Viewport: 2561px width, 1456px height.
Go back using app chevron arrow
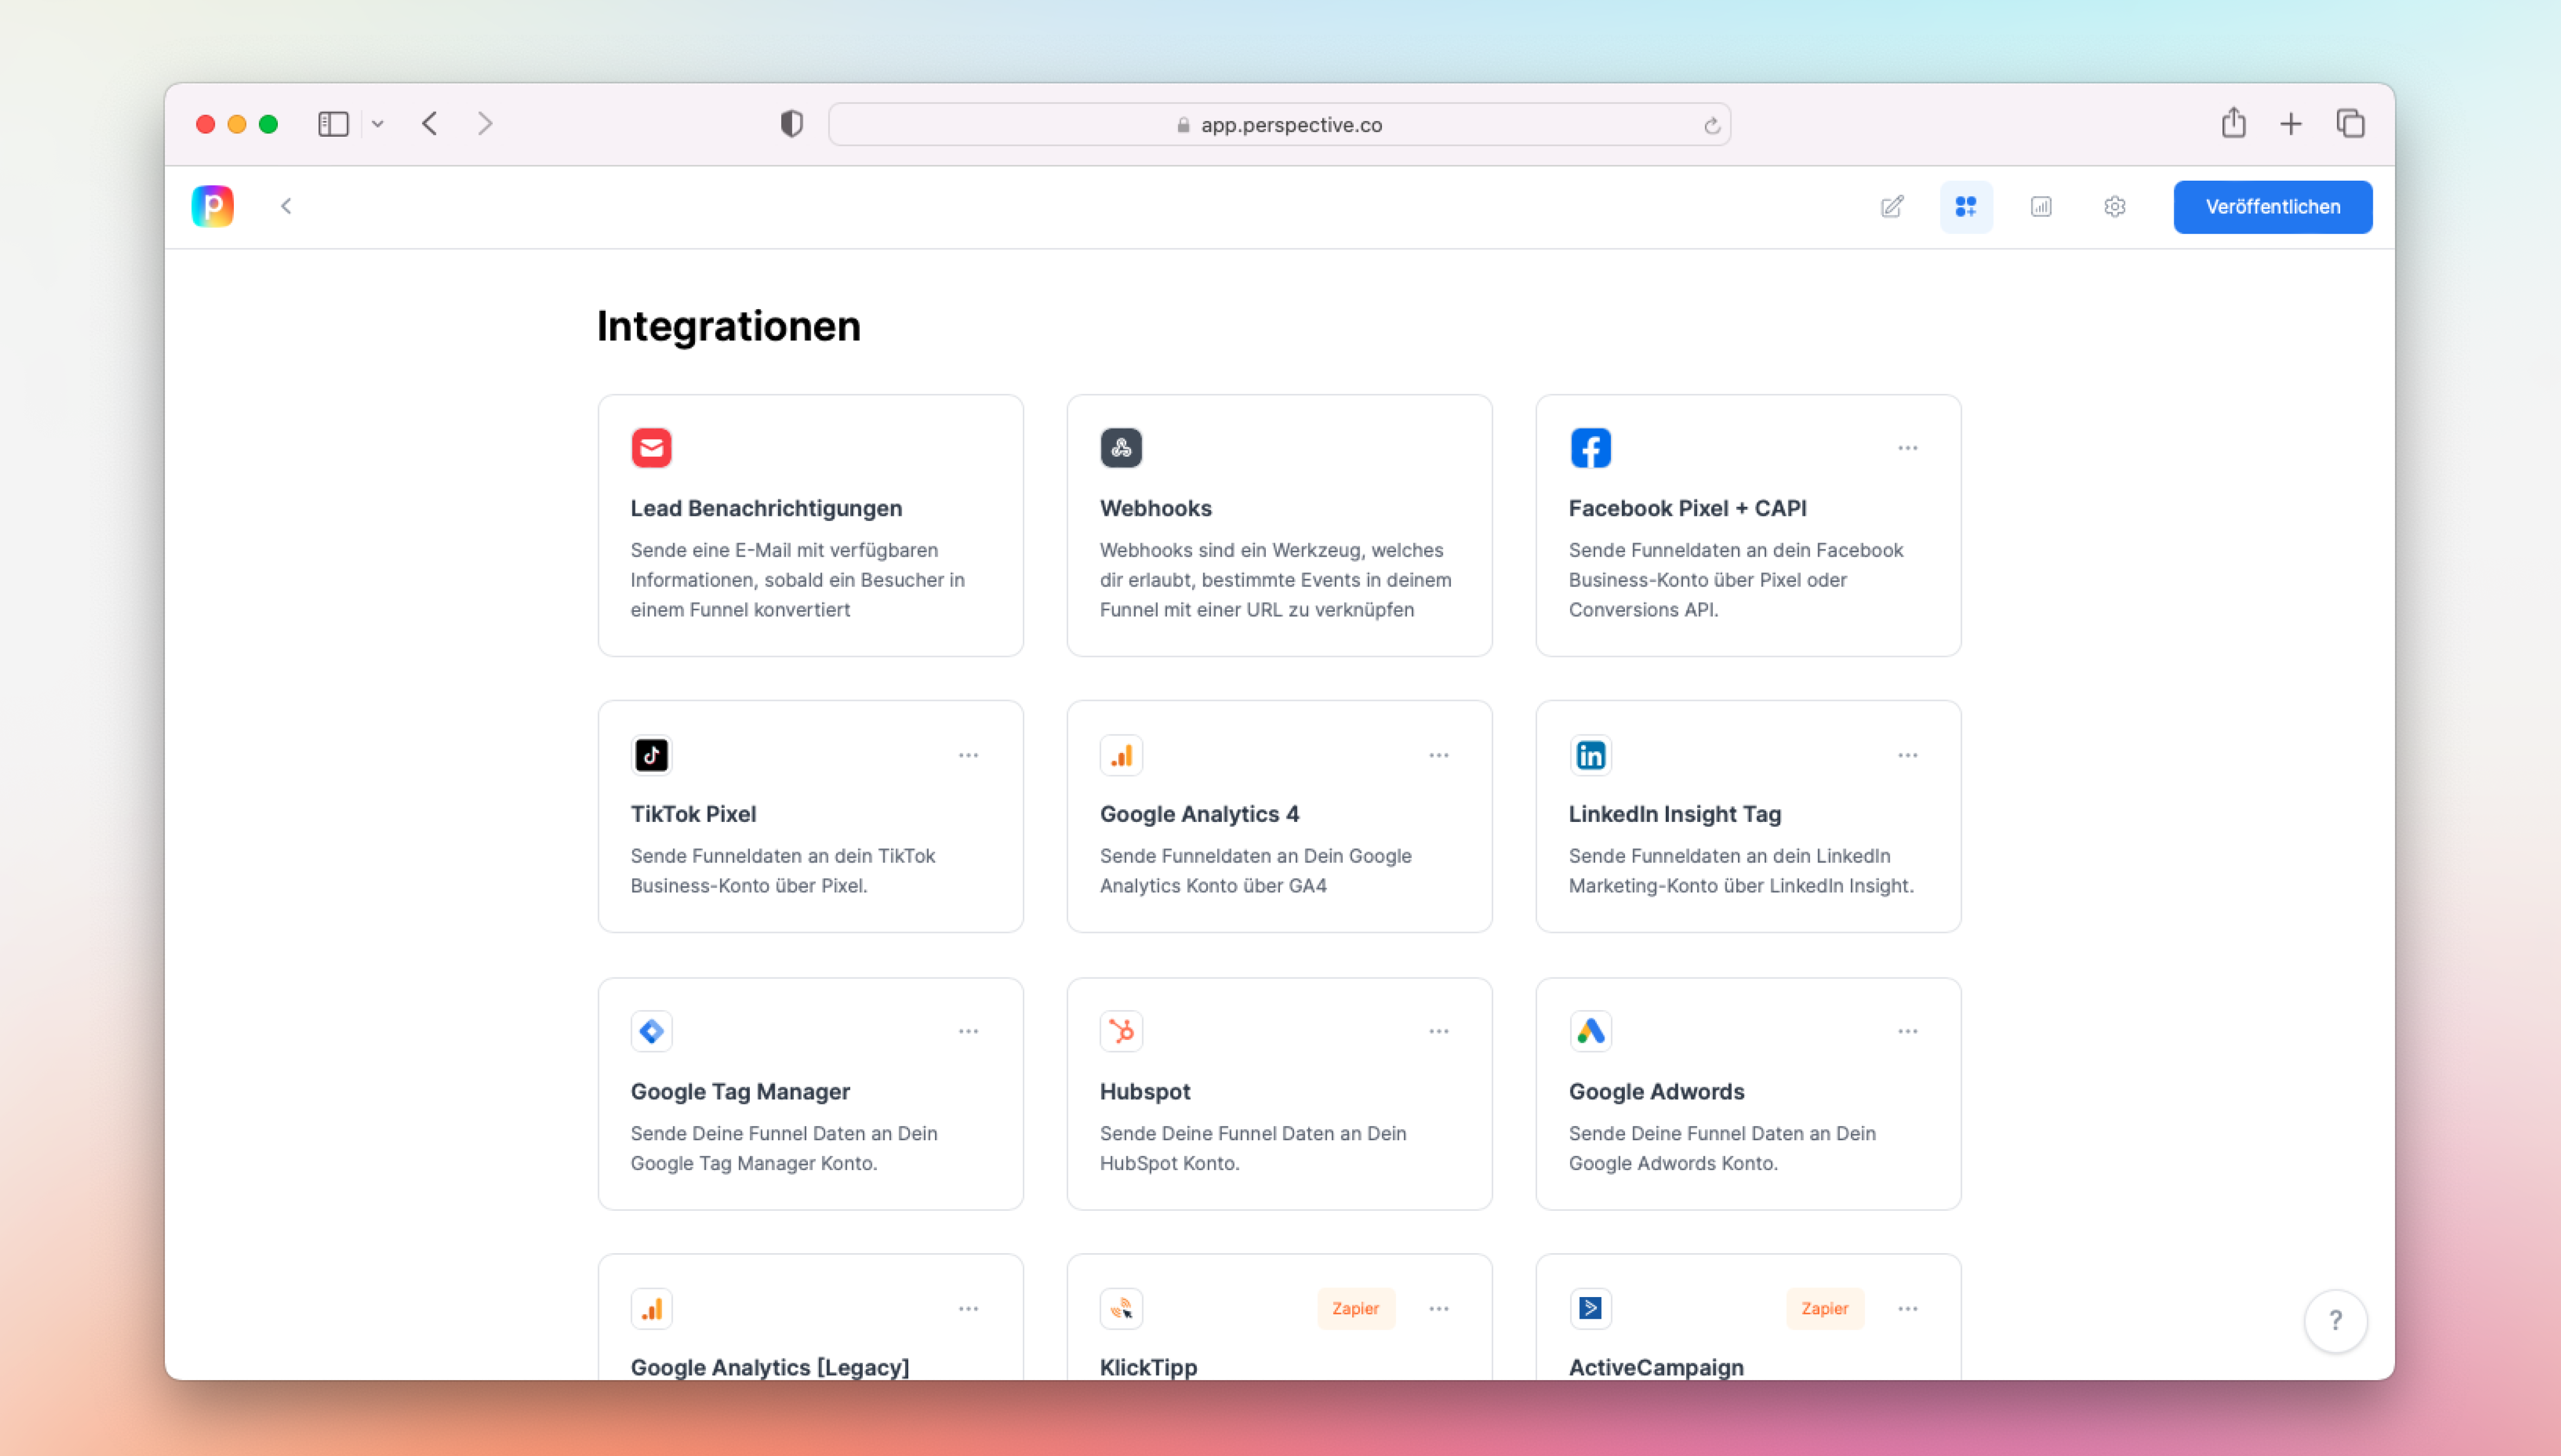click(x=286, y=206)
